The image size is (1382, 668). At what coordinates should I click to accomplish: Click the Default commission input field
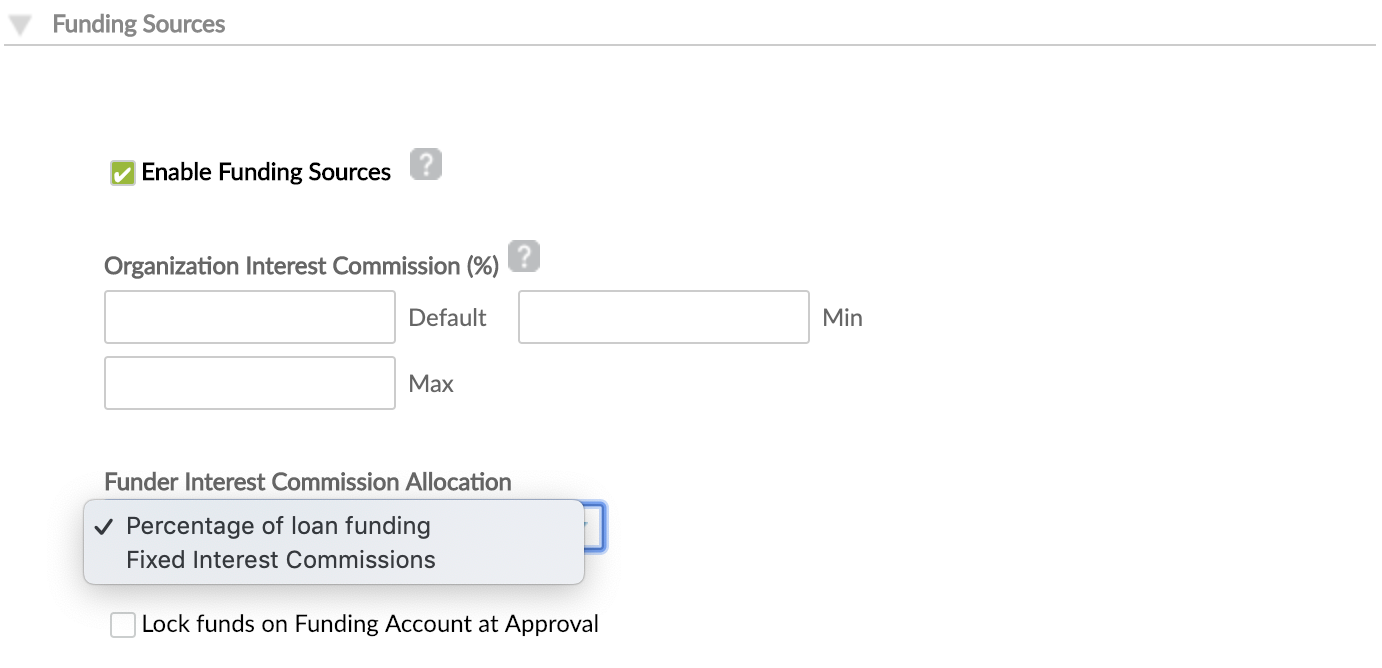[249, 316]
